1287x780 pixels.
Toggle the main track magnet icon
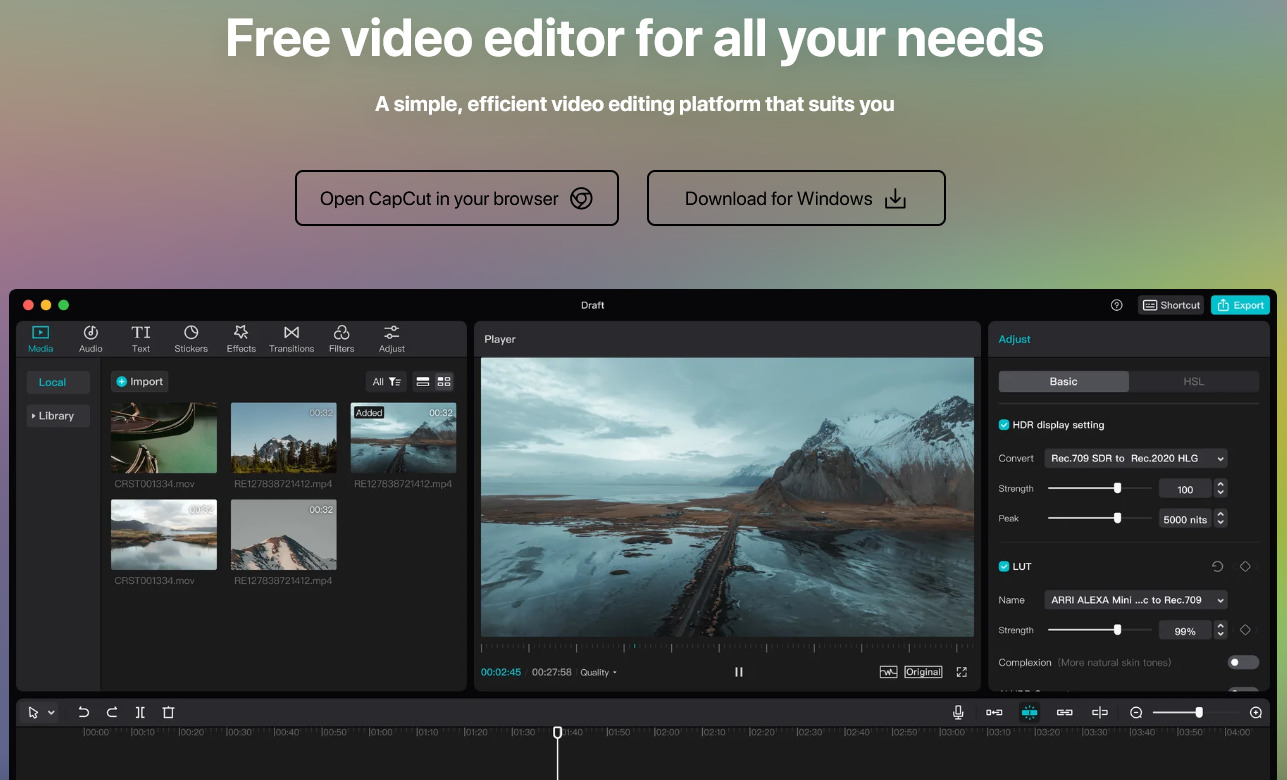click(x=994, y=712)
